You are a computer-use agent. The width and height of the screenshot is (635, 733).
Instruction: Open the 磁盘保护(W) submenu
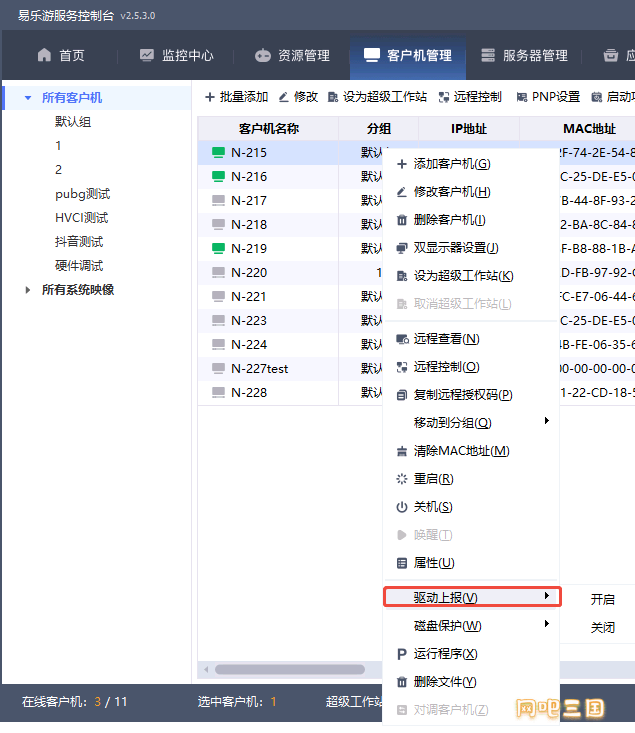pyautogui.click(x=471, y=625)
